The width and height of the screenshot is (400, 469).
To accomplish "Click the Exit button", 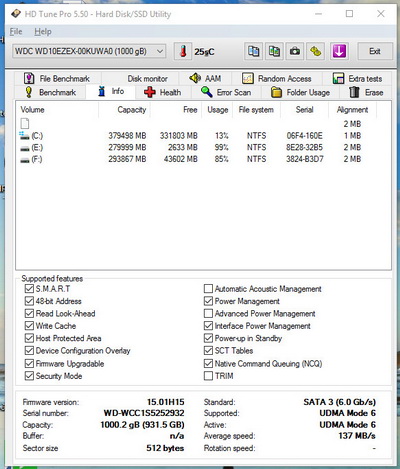I will [375, 51].
